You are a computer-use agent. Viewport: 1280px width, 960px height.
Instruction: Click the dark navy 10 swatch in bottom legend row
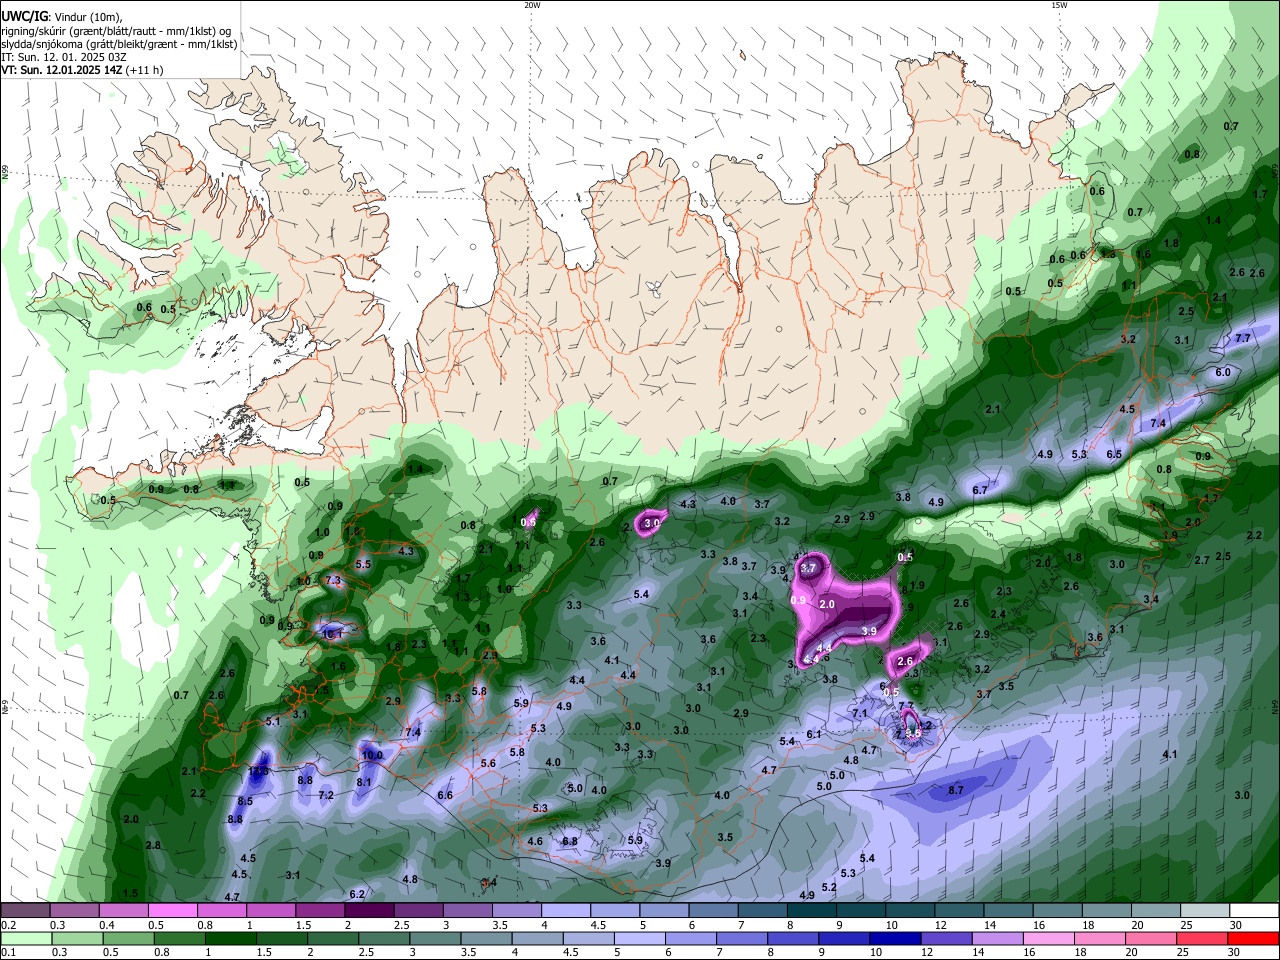coord(894,938)
